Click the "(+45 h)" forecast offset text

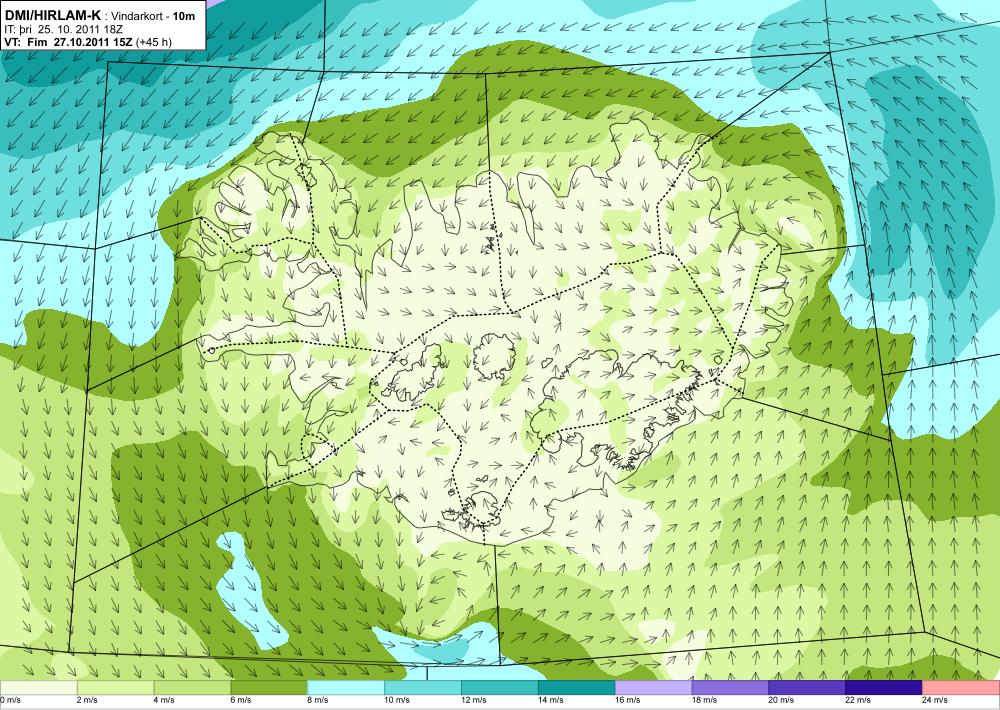(x=153, y=42)
